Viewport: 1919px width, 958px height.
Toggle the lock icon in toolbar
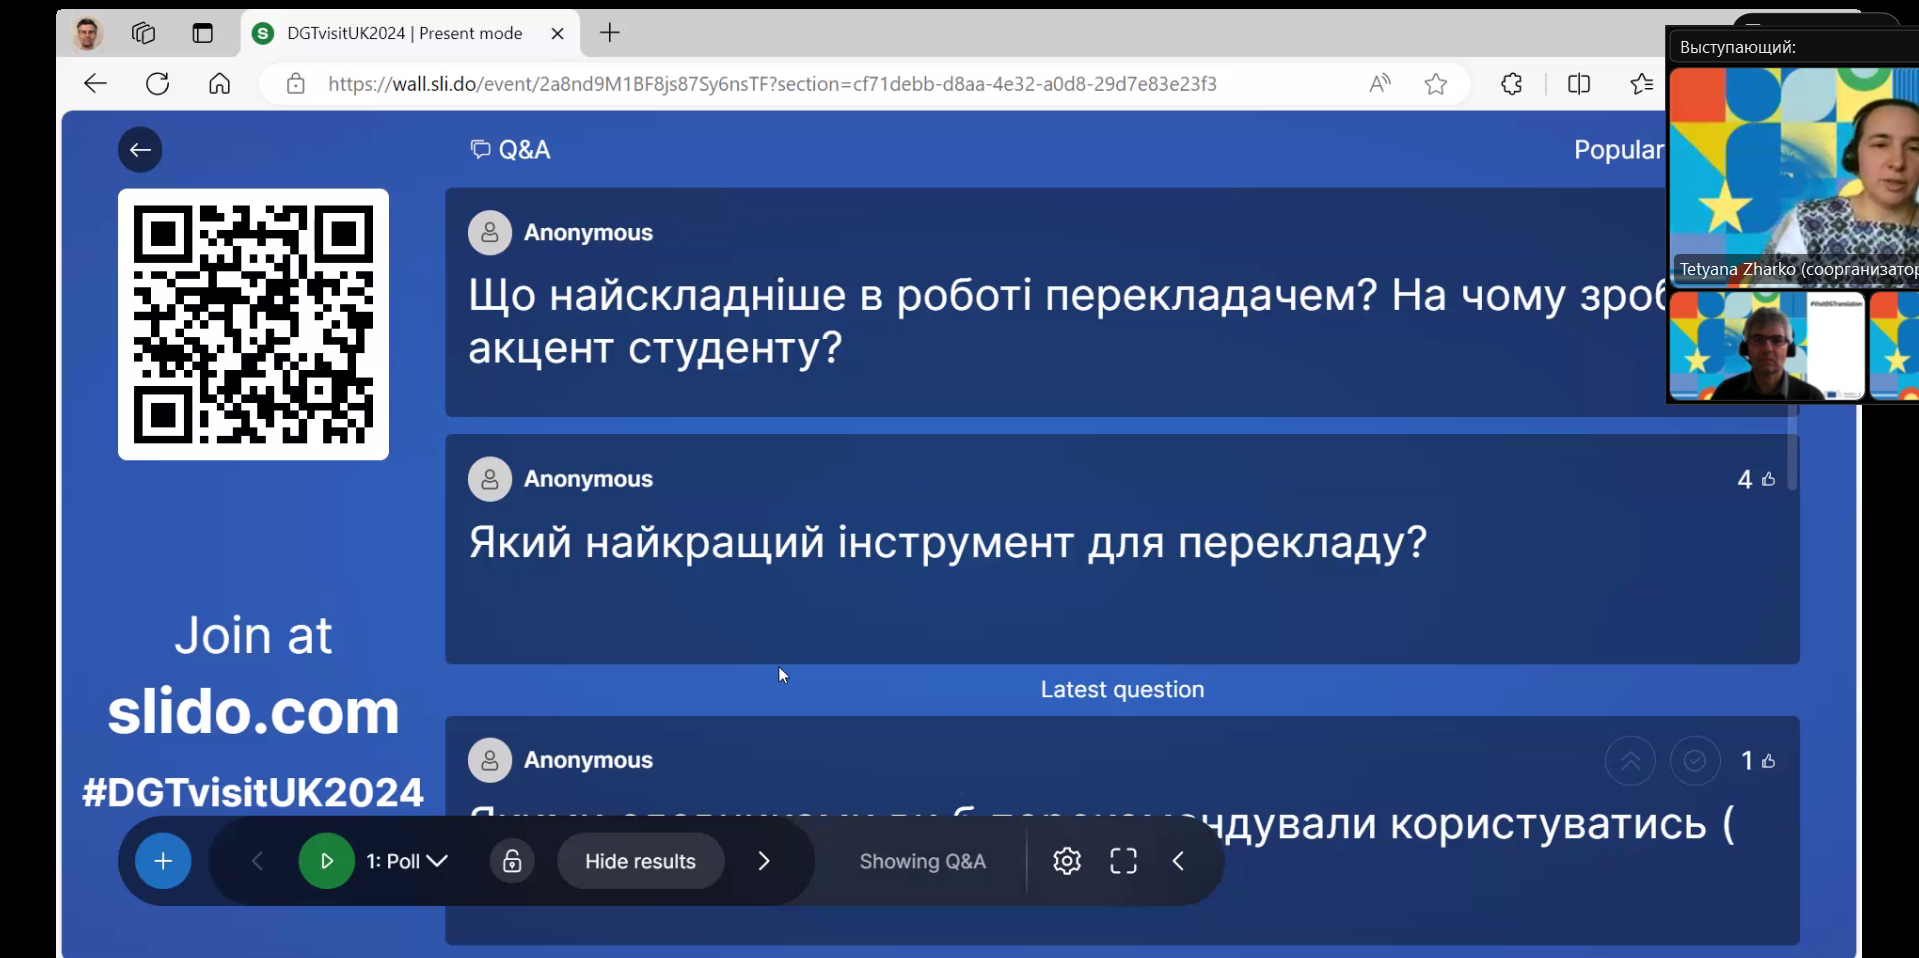pos(512,861)
